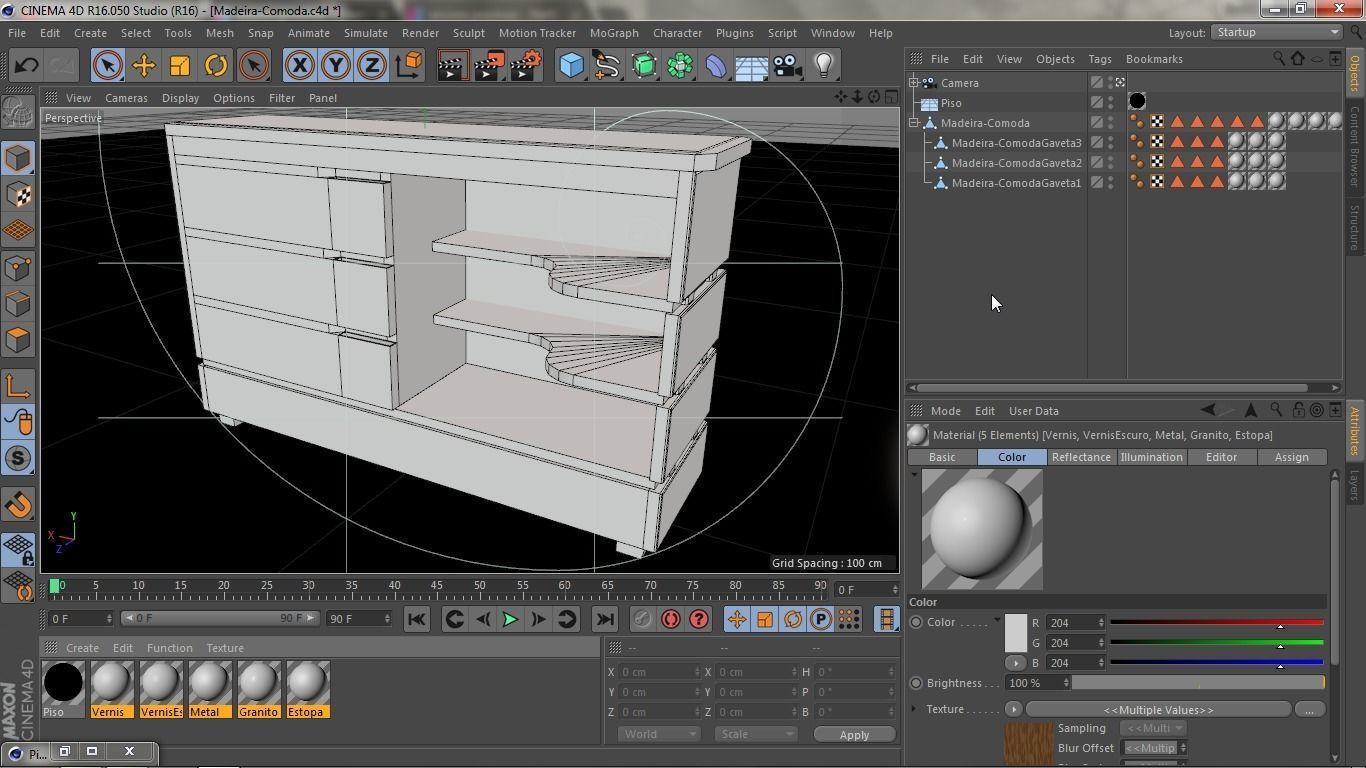Viewport: 1366px width, 768px height.
Task: Open the Scale mode dropdown
Action: pos(756,734)
